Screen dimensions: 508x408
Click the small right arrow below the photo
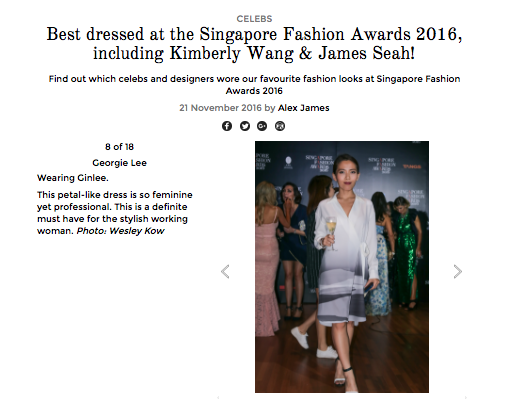click(x=466, y=398)
